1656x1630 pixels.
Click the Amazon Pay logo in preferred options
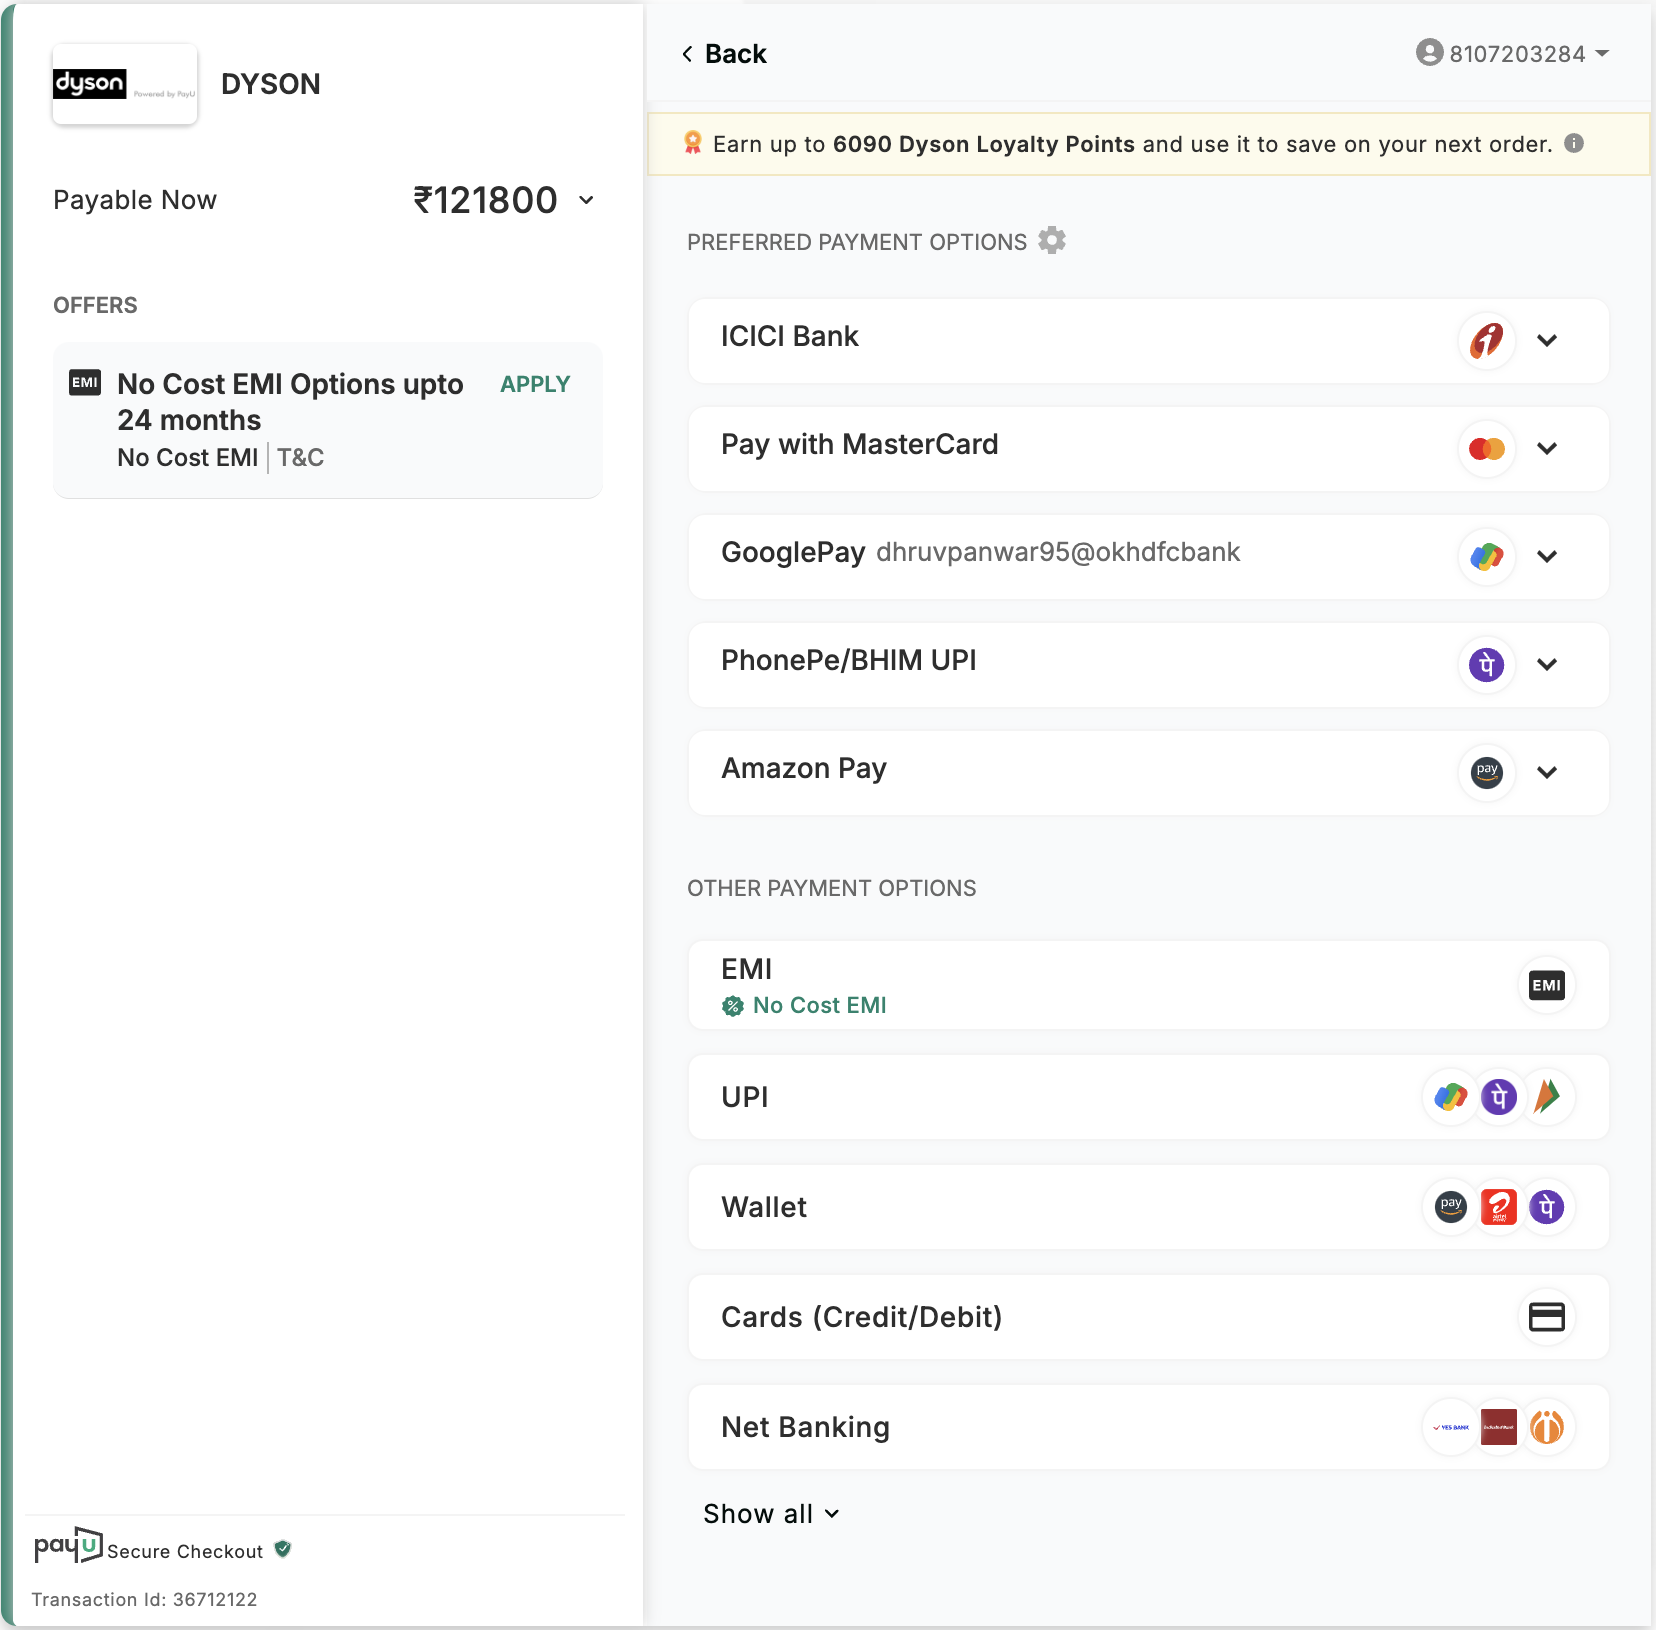click(x=1487, y=772)
